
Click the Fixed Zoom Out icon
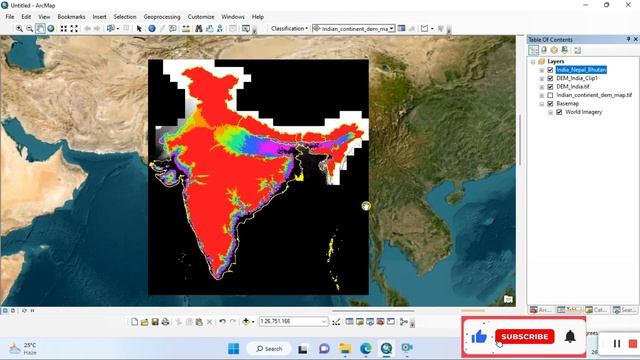tap(74, 29)
